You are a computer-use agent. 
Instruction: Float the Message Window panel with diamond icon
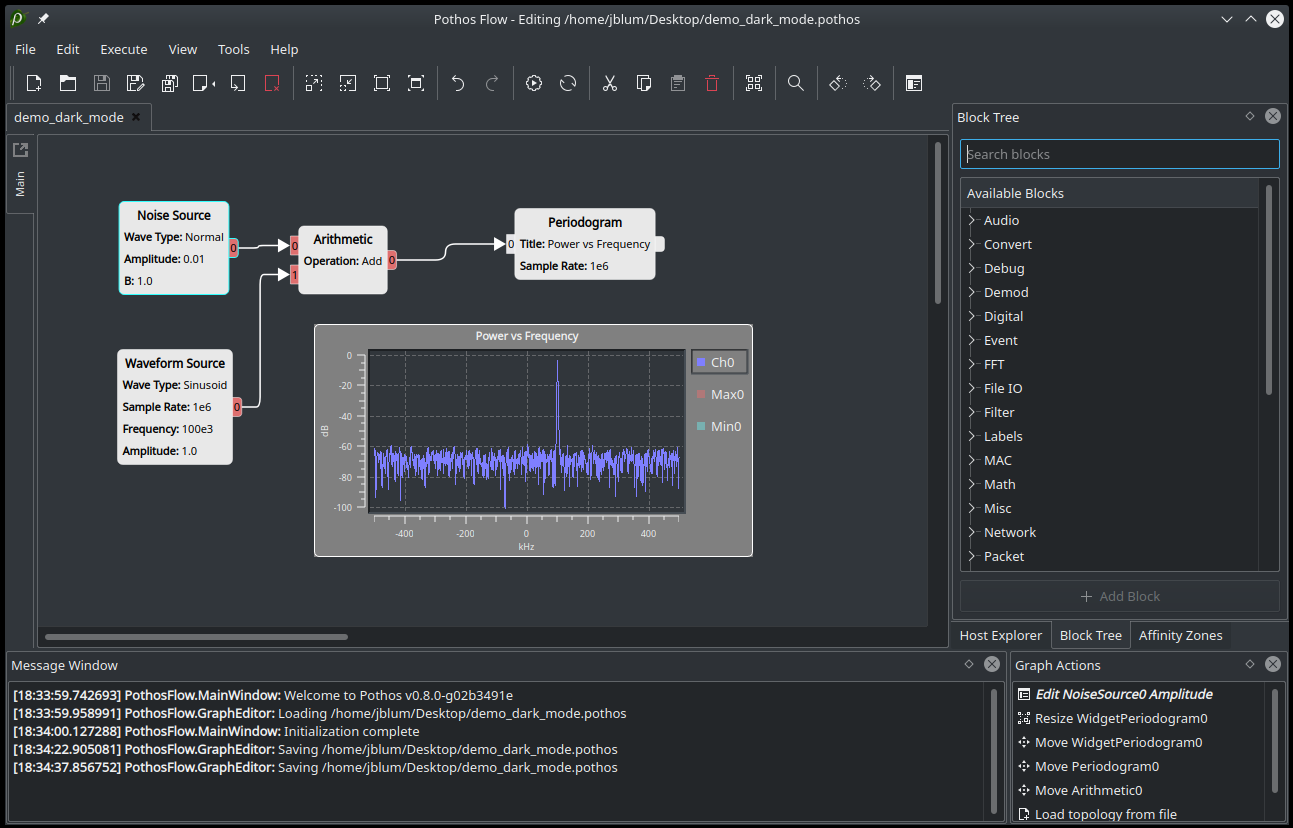click(969, 664)
